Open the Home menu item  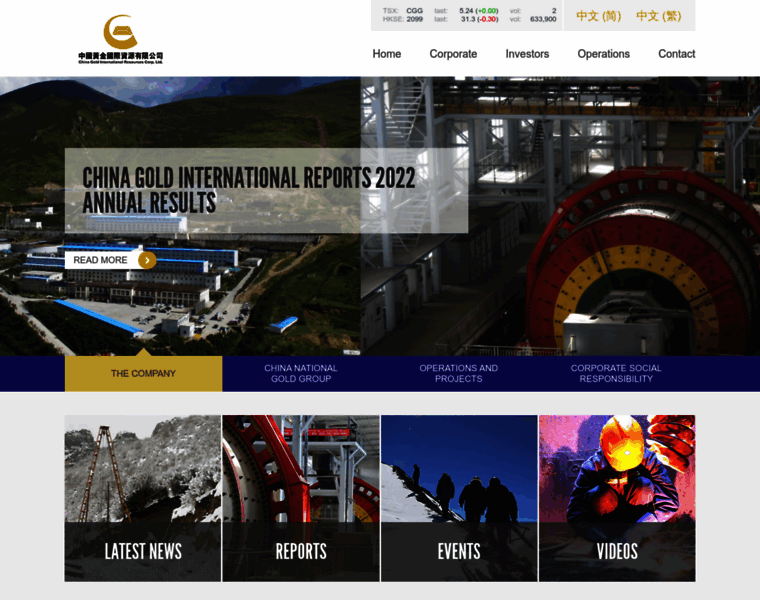coord(386,54)
